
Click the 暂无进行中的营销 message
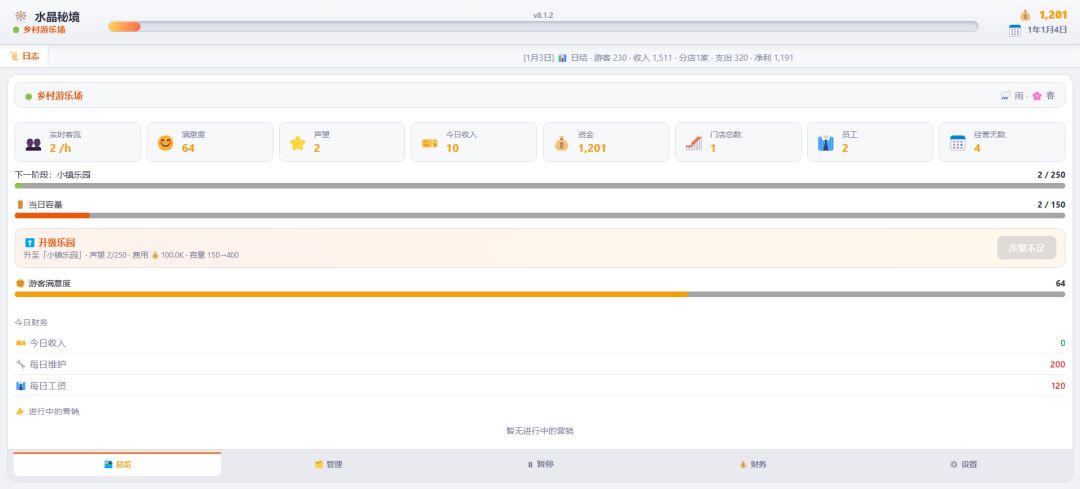(540, 431)
